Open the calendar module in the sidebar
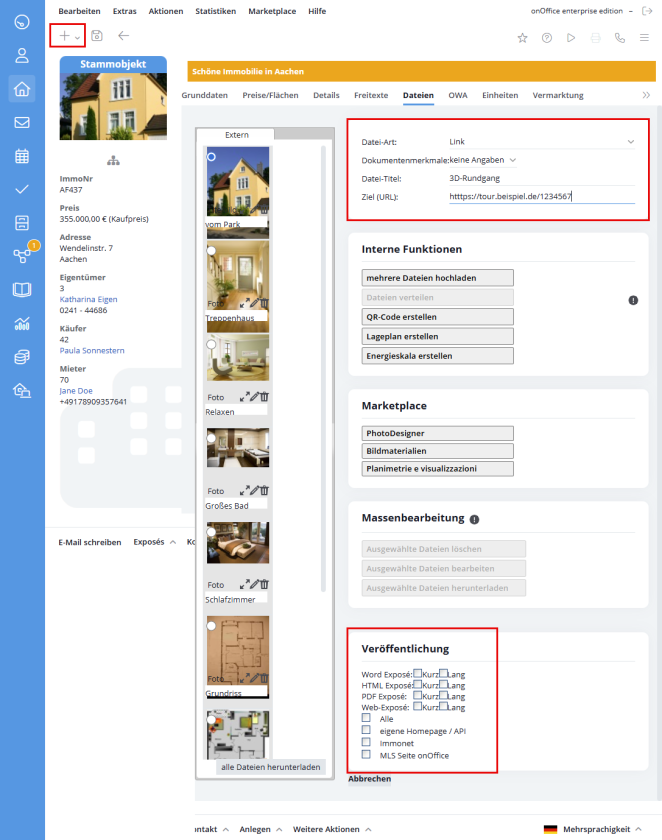 (22, 156)
